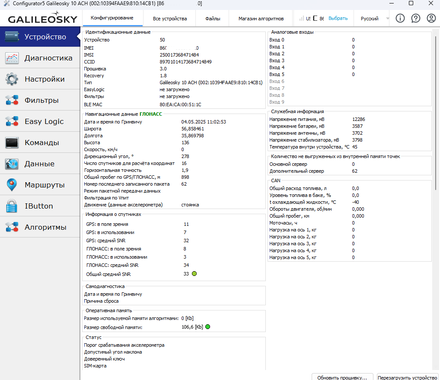Click the coolant temperature value -40
The height and width of the screenshot is (380, 440).
coord(356,202)
